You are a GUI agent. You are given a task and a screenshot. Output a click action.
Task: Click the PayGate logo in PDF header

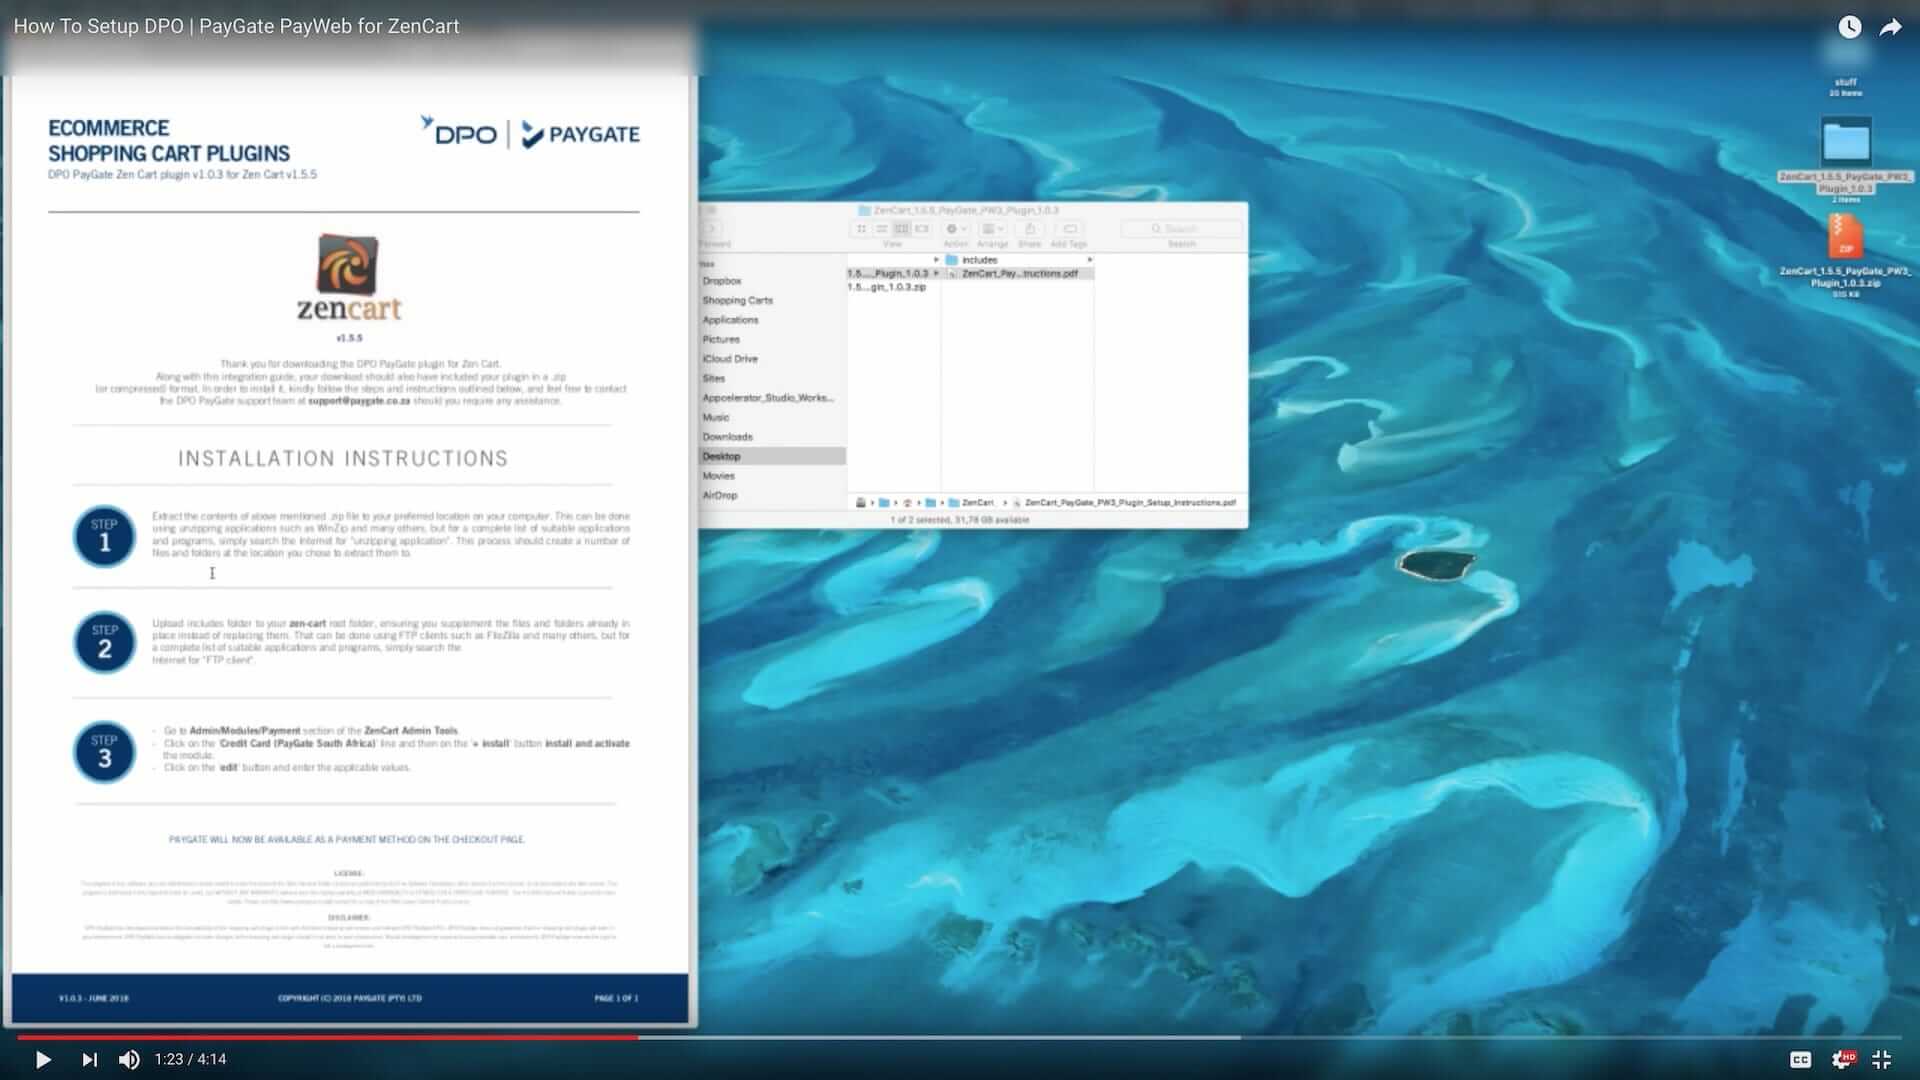[581, 134]
